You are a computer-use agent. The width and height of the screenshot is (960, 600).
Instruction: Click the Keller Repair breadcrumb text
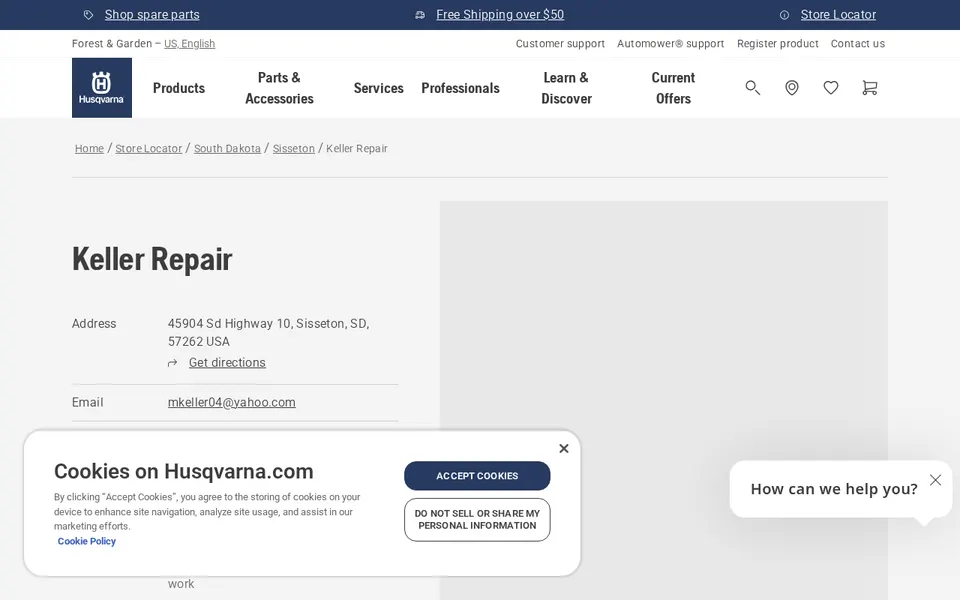pyautogui.click(x=357, y=148)
